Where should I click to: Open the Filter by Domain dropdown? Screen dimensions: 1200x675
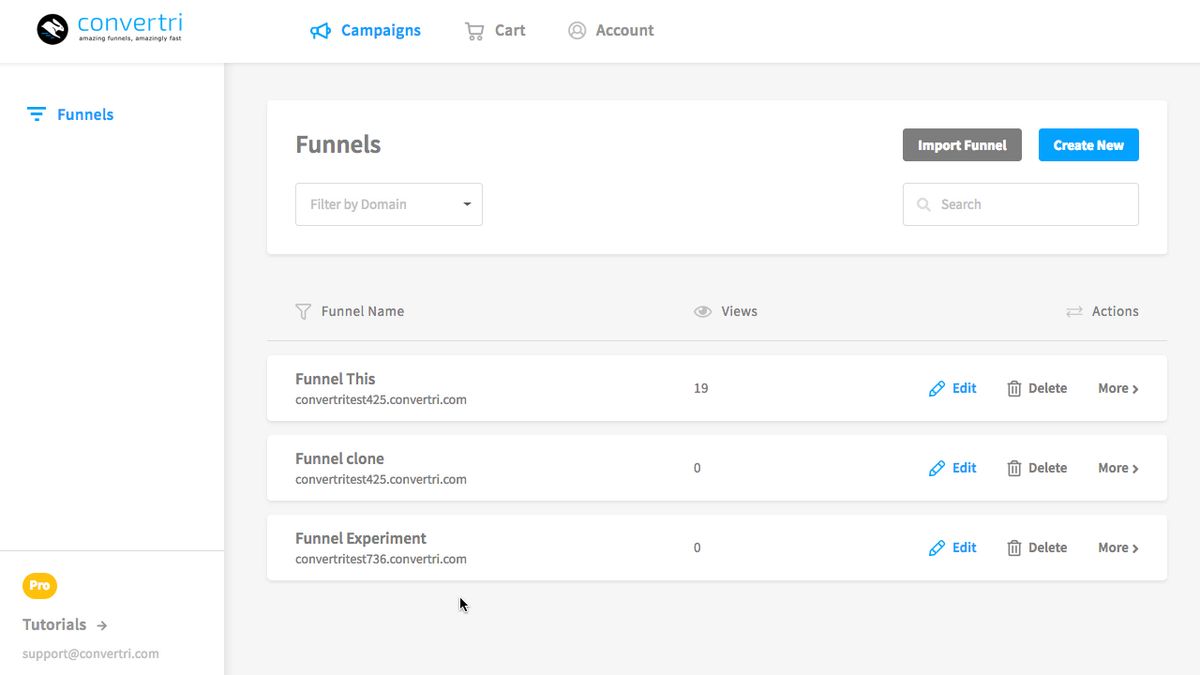tap(388, 204)
